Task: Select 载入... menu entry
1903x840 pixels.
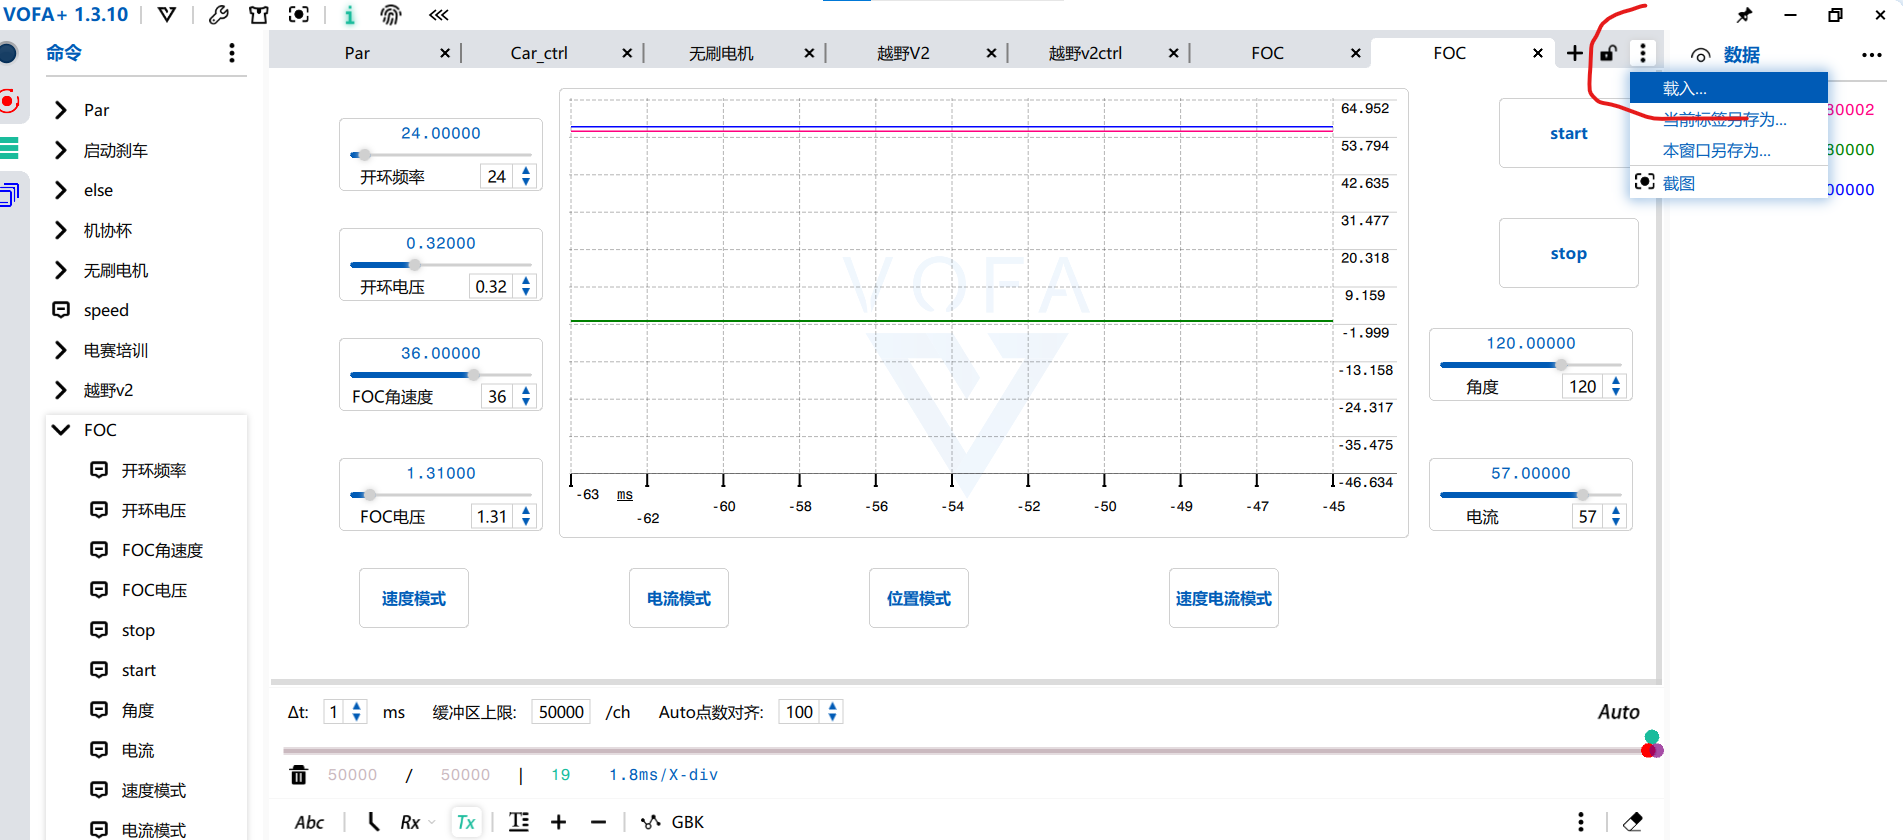Action: pos(1728,88)
